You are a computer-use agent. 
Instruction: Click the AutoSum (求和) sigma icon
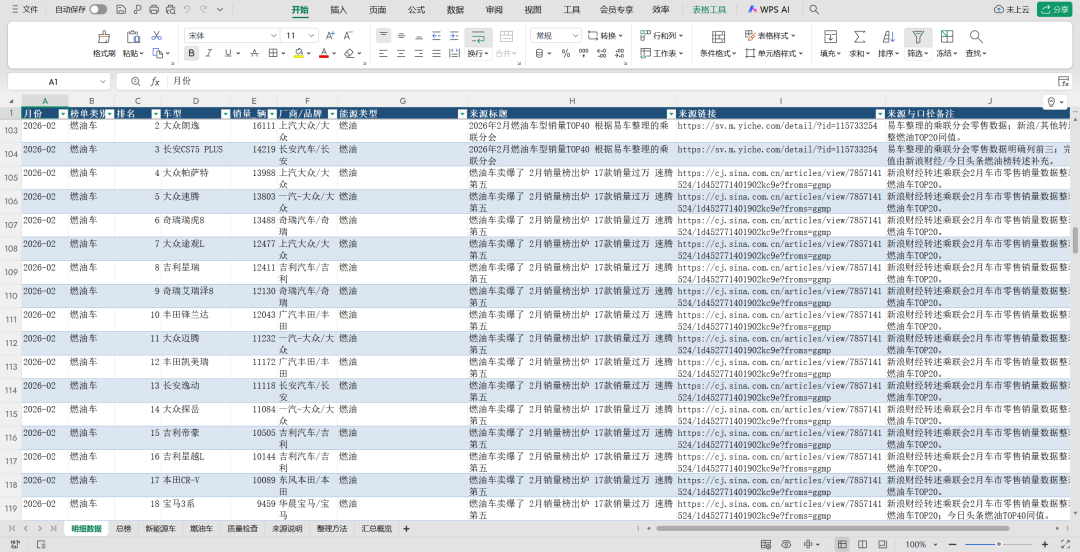coord(859,37)
